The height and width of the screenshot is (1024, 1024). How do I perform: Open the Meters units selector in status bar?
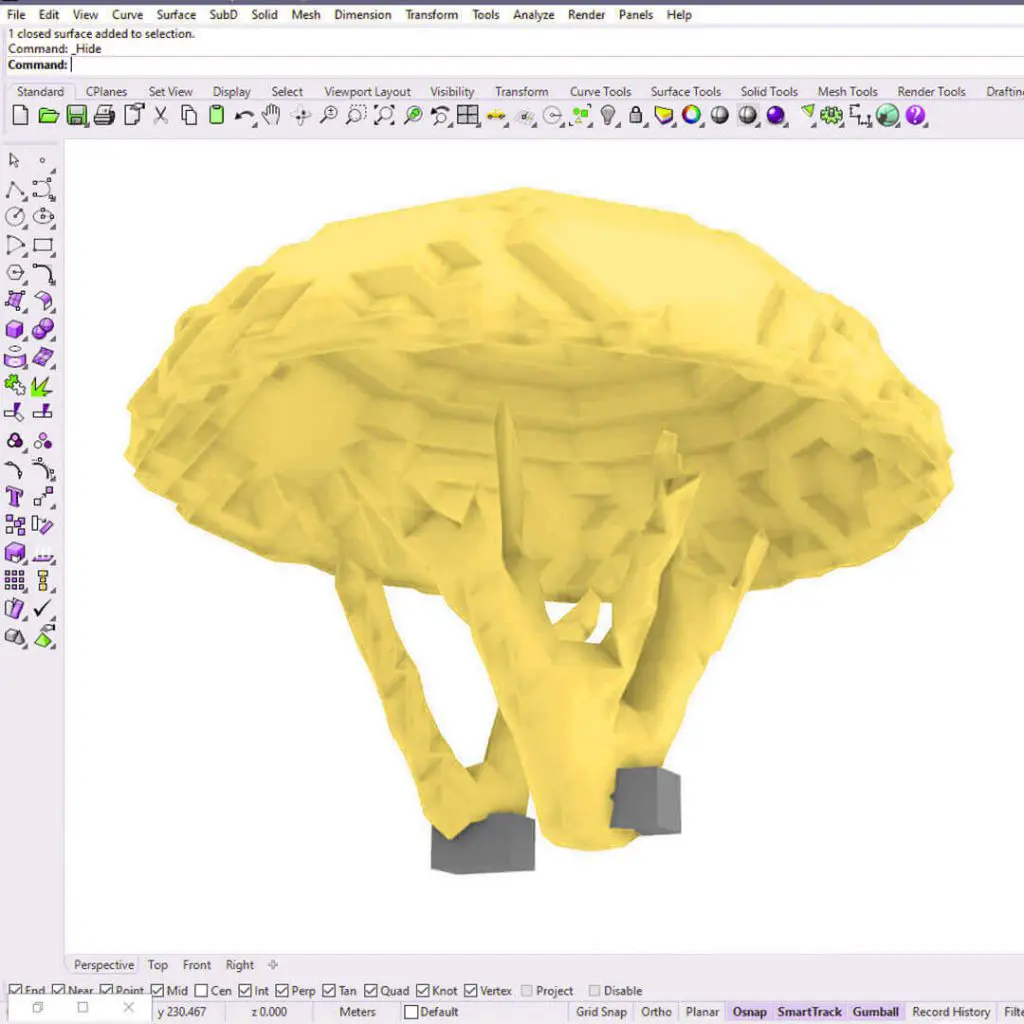(x=357, y=1012)
